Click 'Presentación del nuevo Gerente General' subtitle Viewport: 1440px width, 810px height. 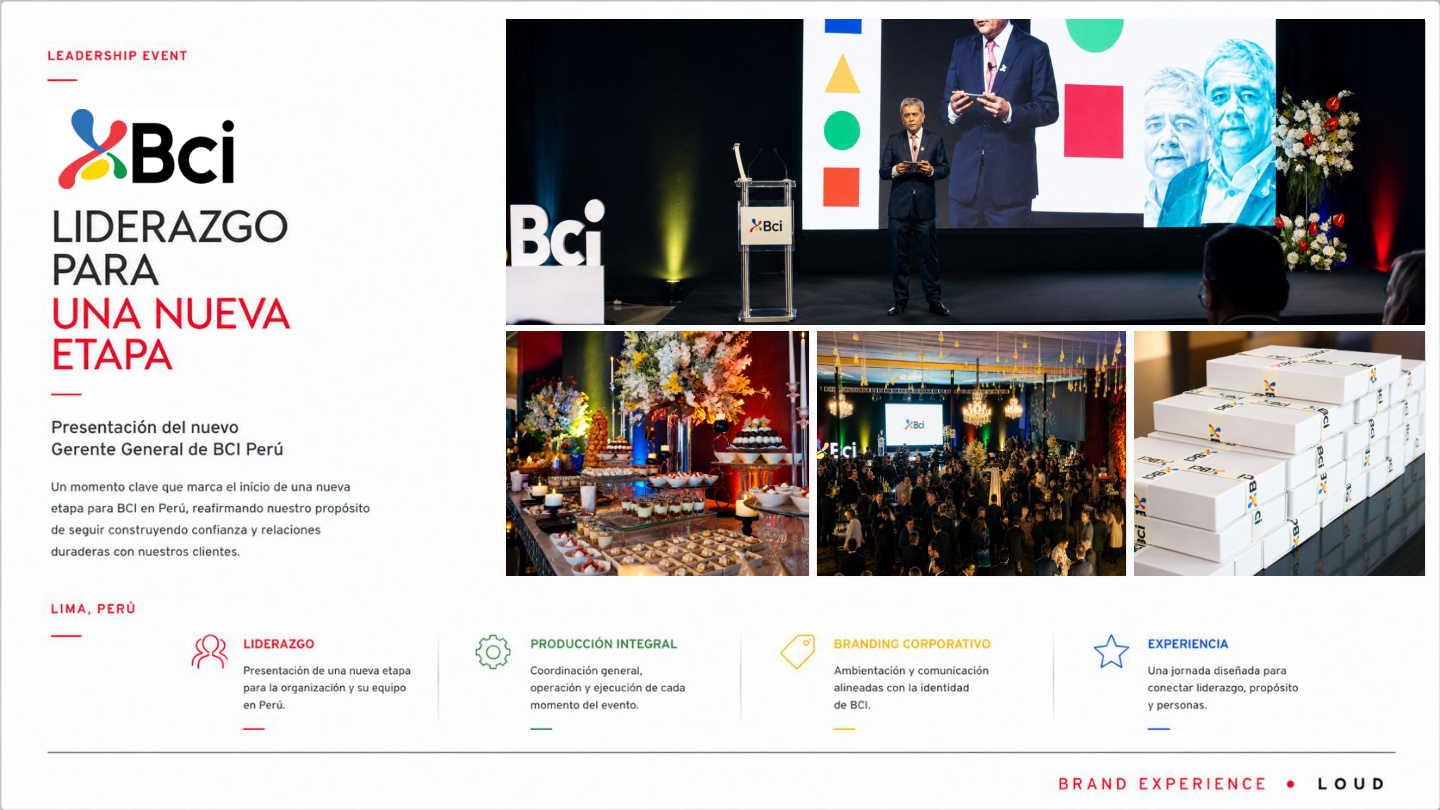pos(167,438)
